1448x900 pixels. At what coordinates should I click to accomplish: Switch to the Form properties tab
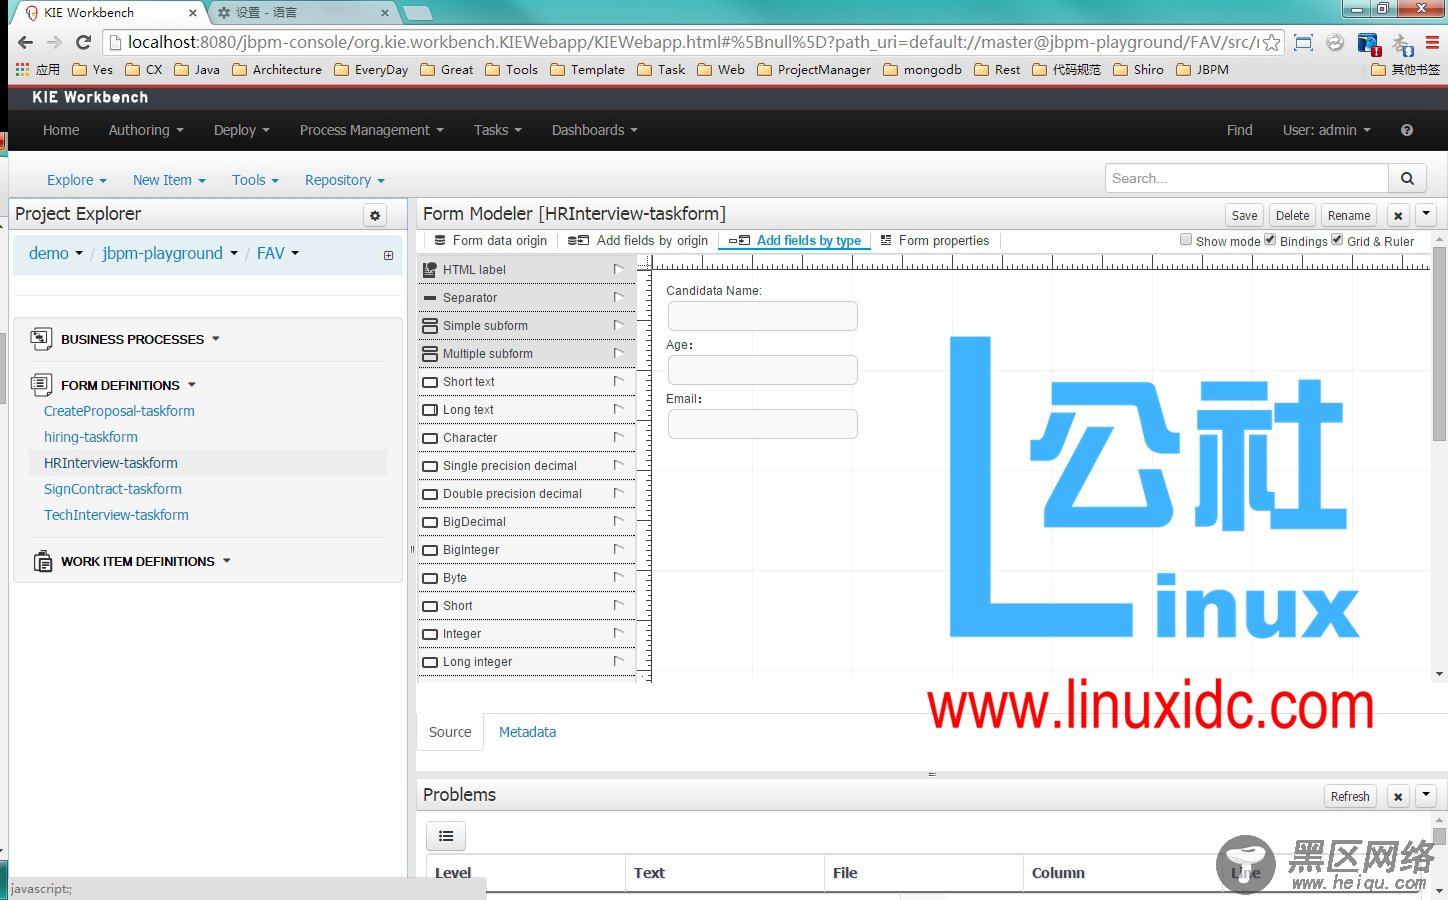coord(935,241)
